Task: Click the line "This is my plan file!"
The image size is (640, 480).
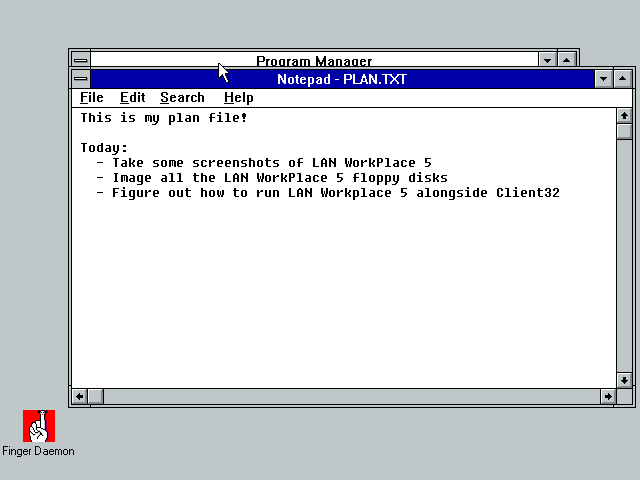Action: click(164, 118)
